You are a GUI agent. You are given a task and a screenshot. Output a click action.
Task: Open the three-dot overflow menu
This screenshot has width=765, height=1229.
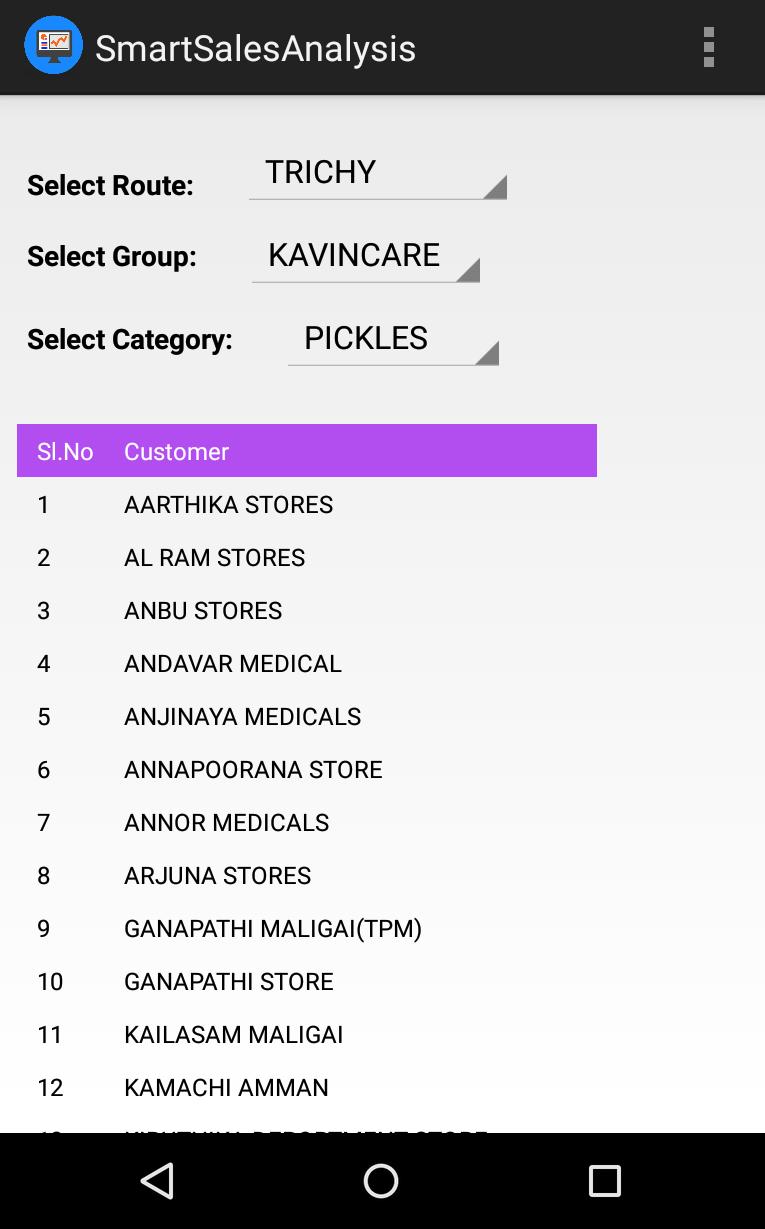[x=708, y=47]
